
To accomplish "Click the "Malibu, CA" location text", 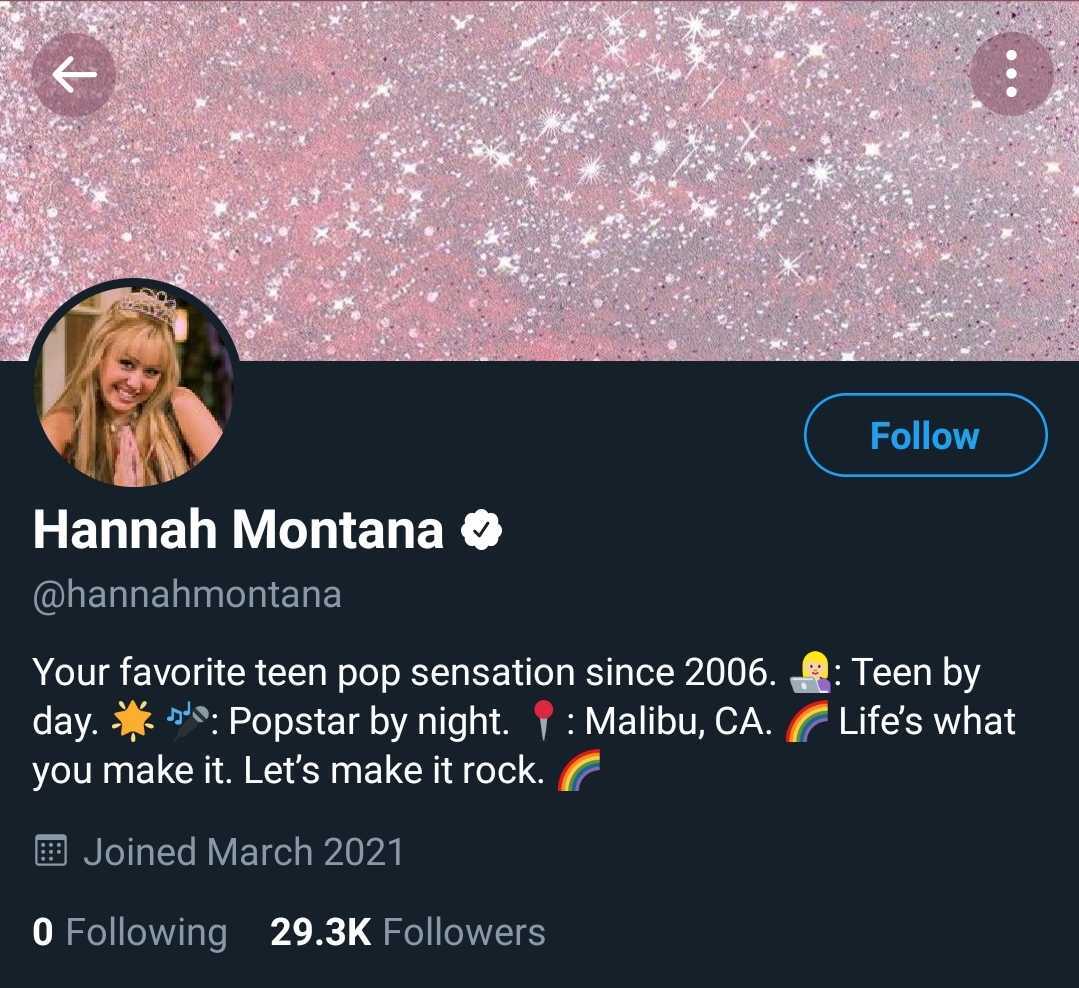I will pyautogui.click(x=678, y=722).
